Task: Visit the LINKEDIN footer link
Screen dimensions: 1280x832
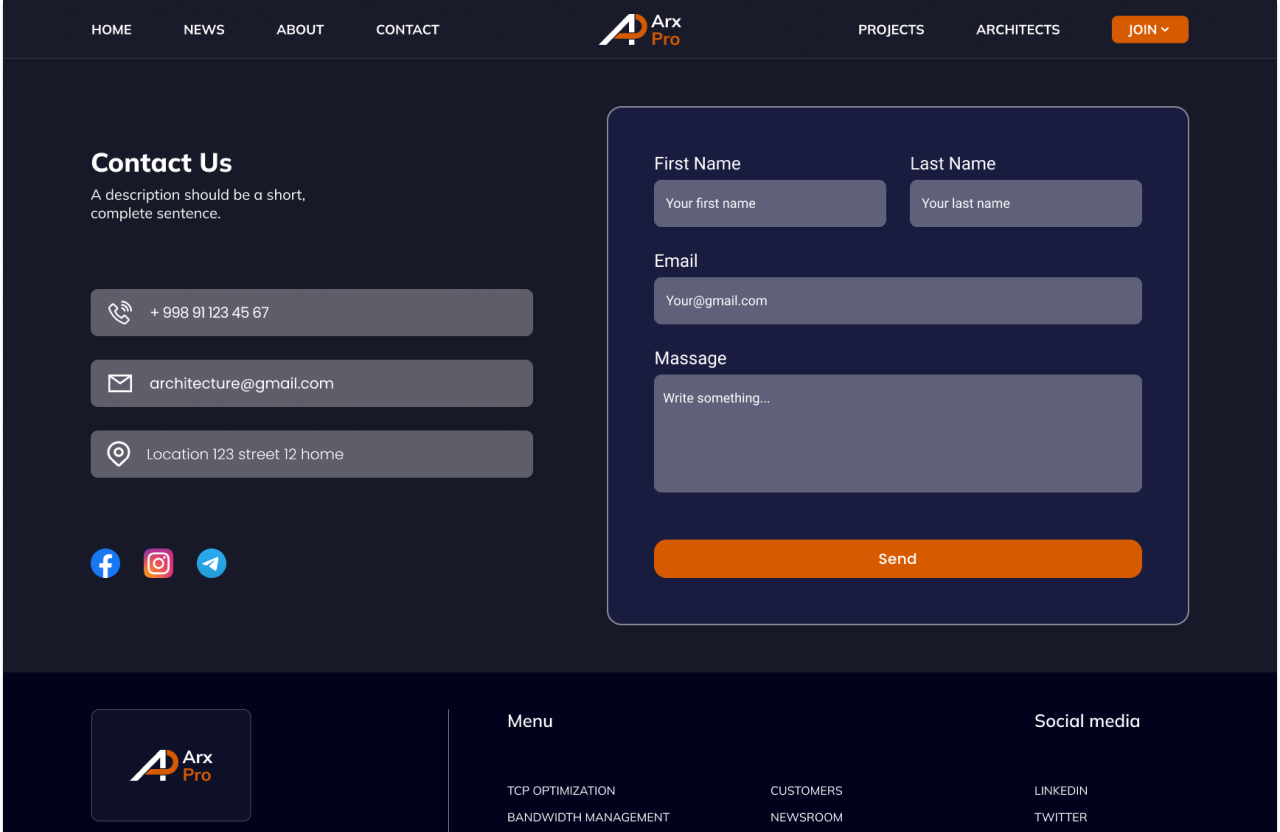Action: [x=1060, y=791]
